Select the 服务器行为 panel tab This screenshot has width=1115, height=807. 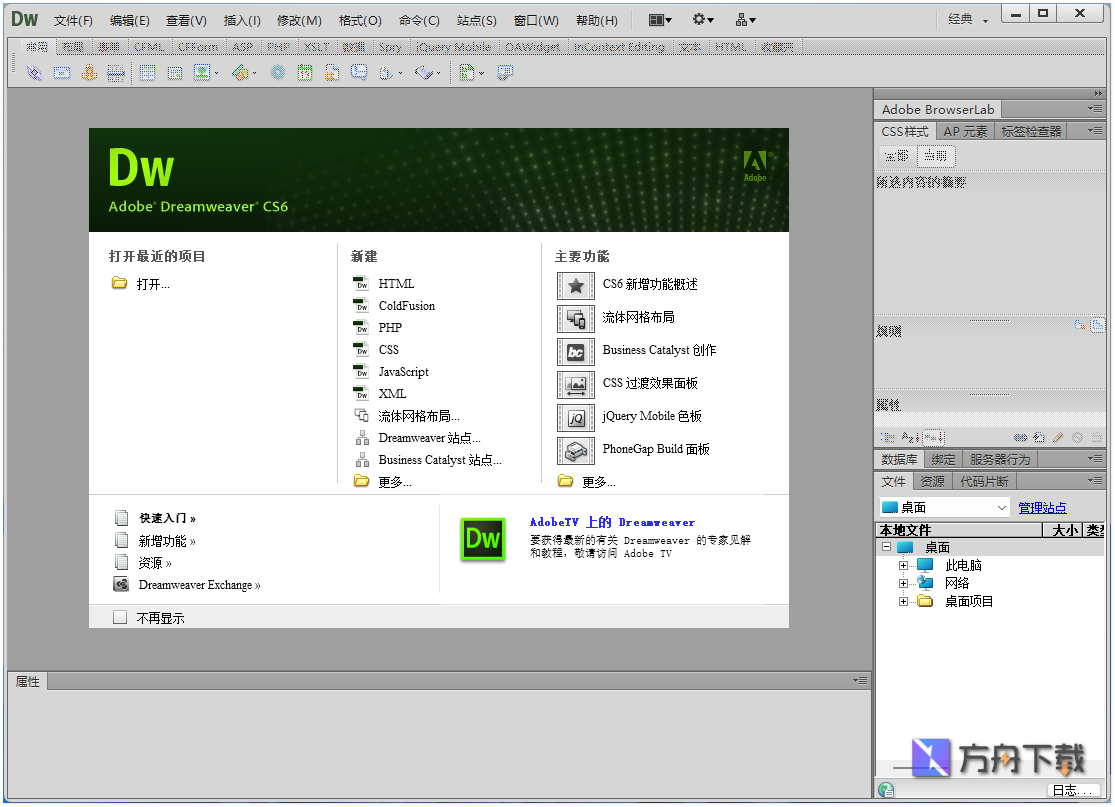(999, 459)
